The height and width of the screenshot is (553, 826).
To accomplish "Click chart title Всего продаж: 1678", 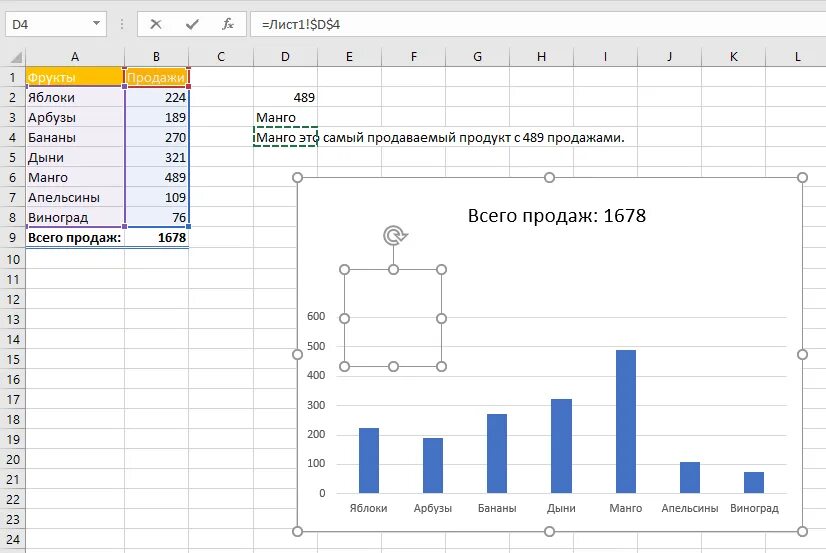I will point(556,215).
